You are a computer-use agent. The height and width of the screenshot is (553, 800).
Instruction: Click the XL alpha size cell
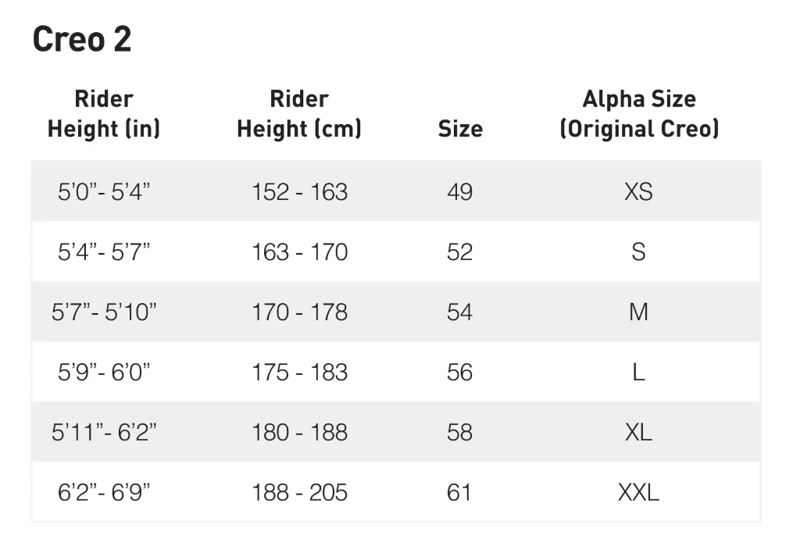[x=638, y=432]
